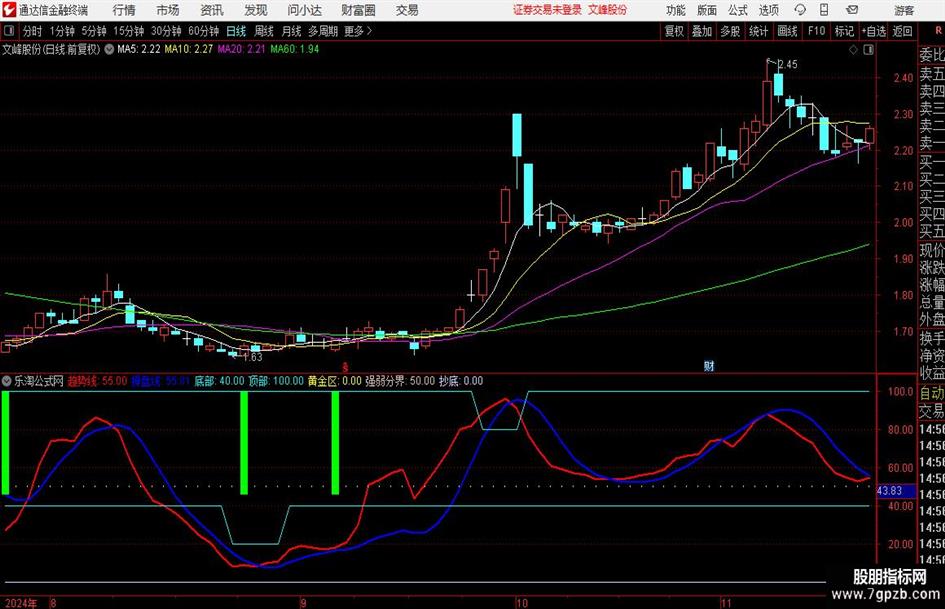This screenshot has height=609, width=945.
Task: Open the 财富圈 menu
Action: (x=358, y=10)
